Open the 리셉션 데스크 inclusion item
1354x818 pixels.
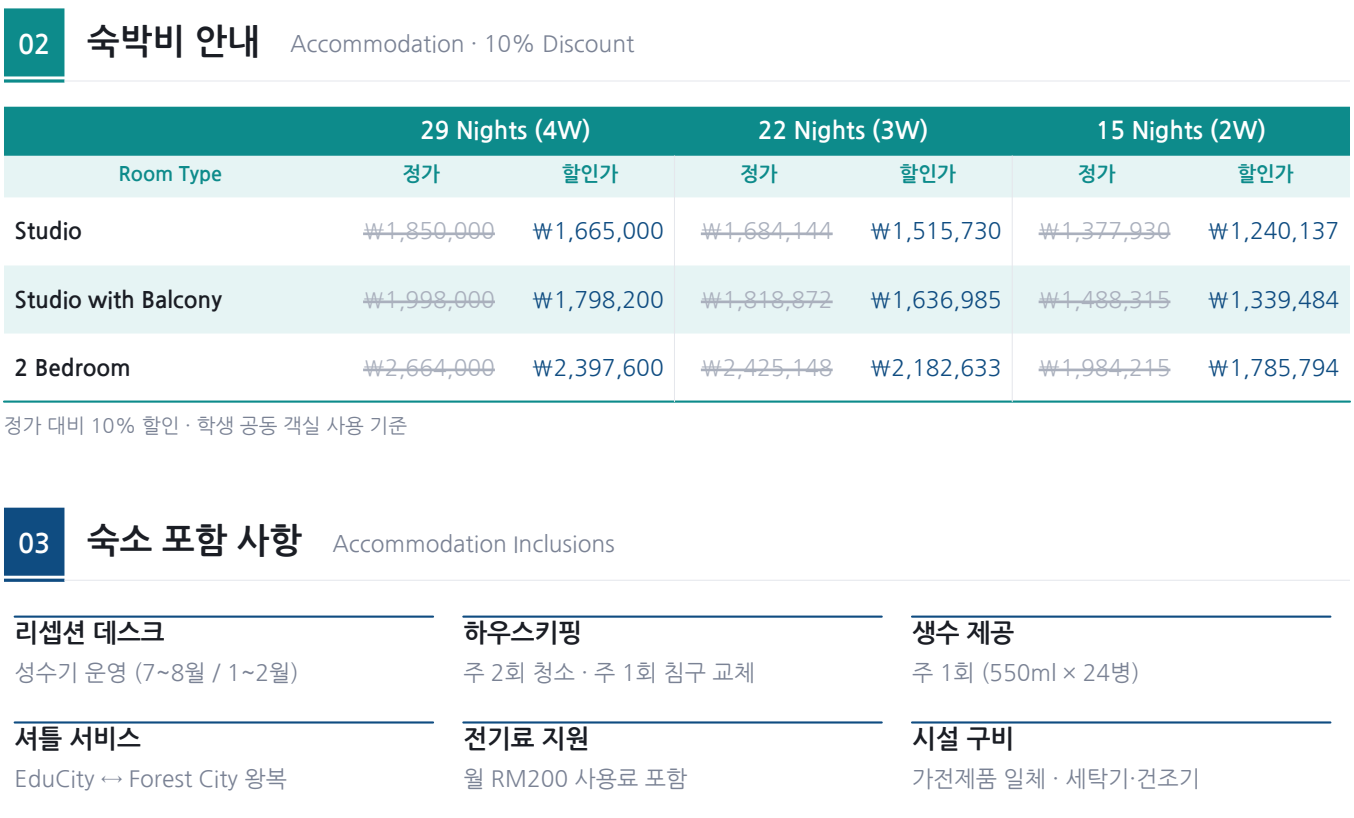pyautogui.click(x=224, y=651)
